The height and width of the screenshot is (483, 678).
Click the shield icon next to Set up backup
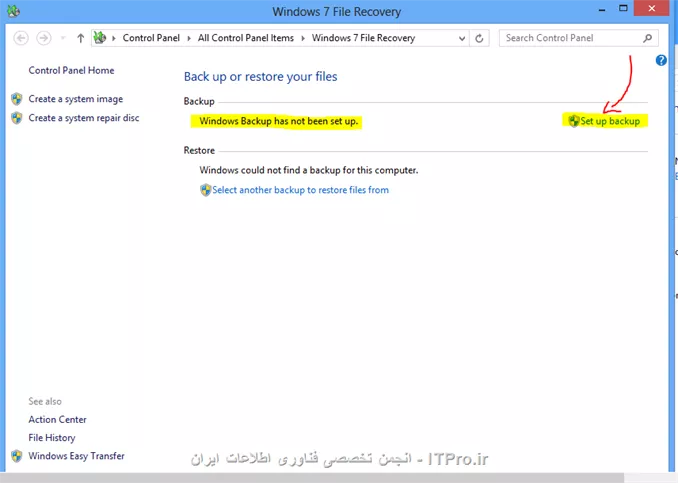(x=573, y=121)
